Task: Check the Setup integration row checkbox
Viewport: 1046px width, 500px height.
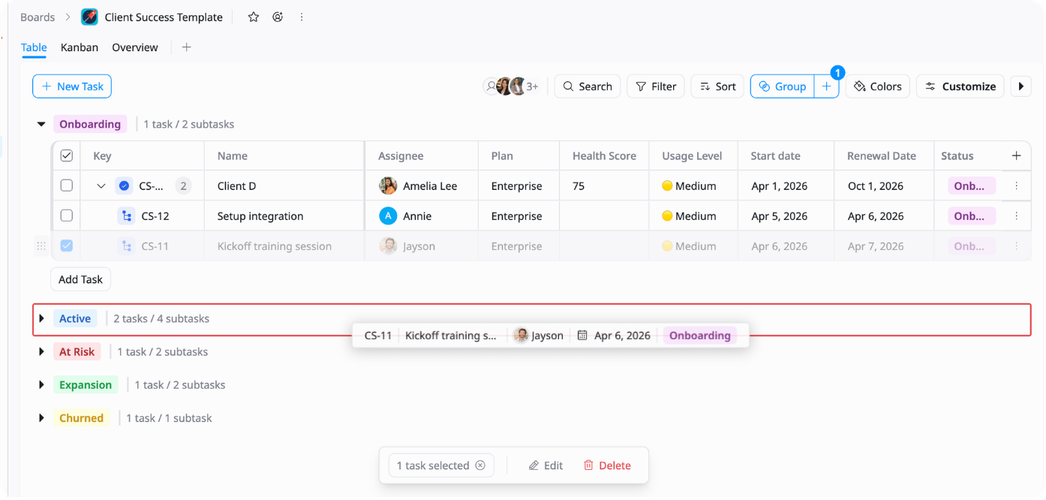Action: (67, 216)
